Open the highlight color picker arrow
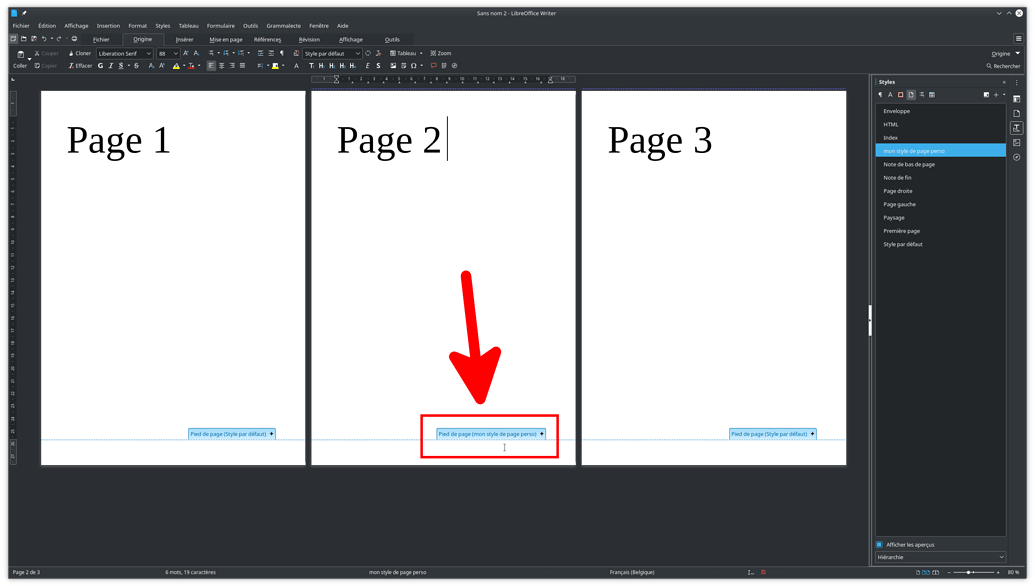The width and height of the screenshot is (1035, 586). pos(185,65)
